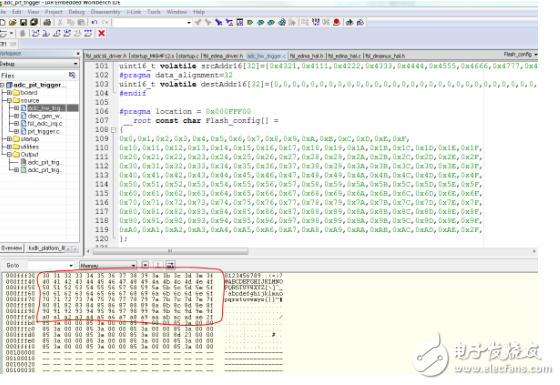Open the Flash_config function dropdown

[x=535, y=54]
